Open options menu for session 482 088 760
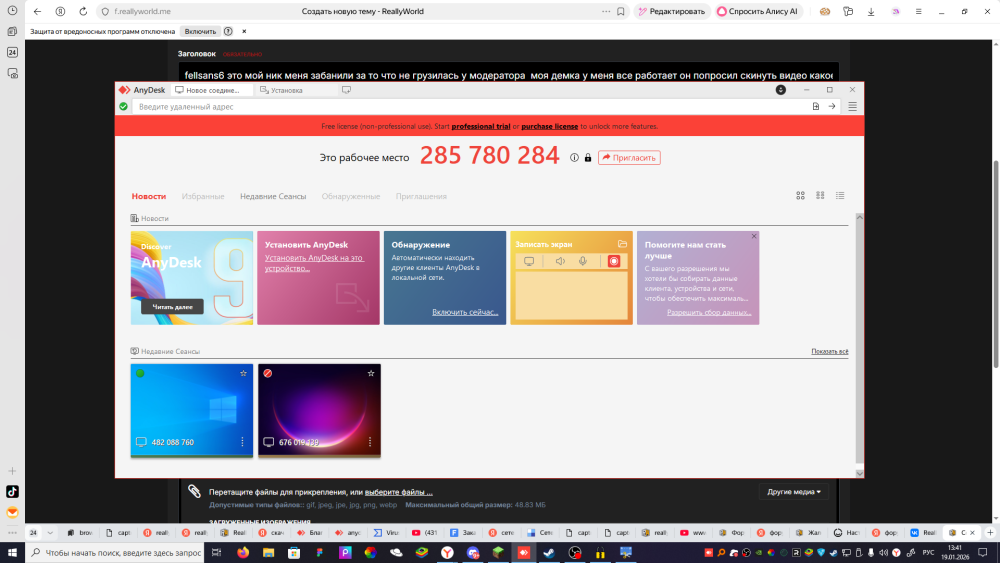 tap(242, 442)
